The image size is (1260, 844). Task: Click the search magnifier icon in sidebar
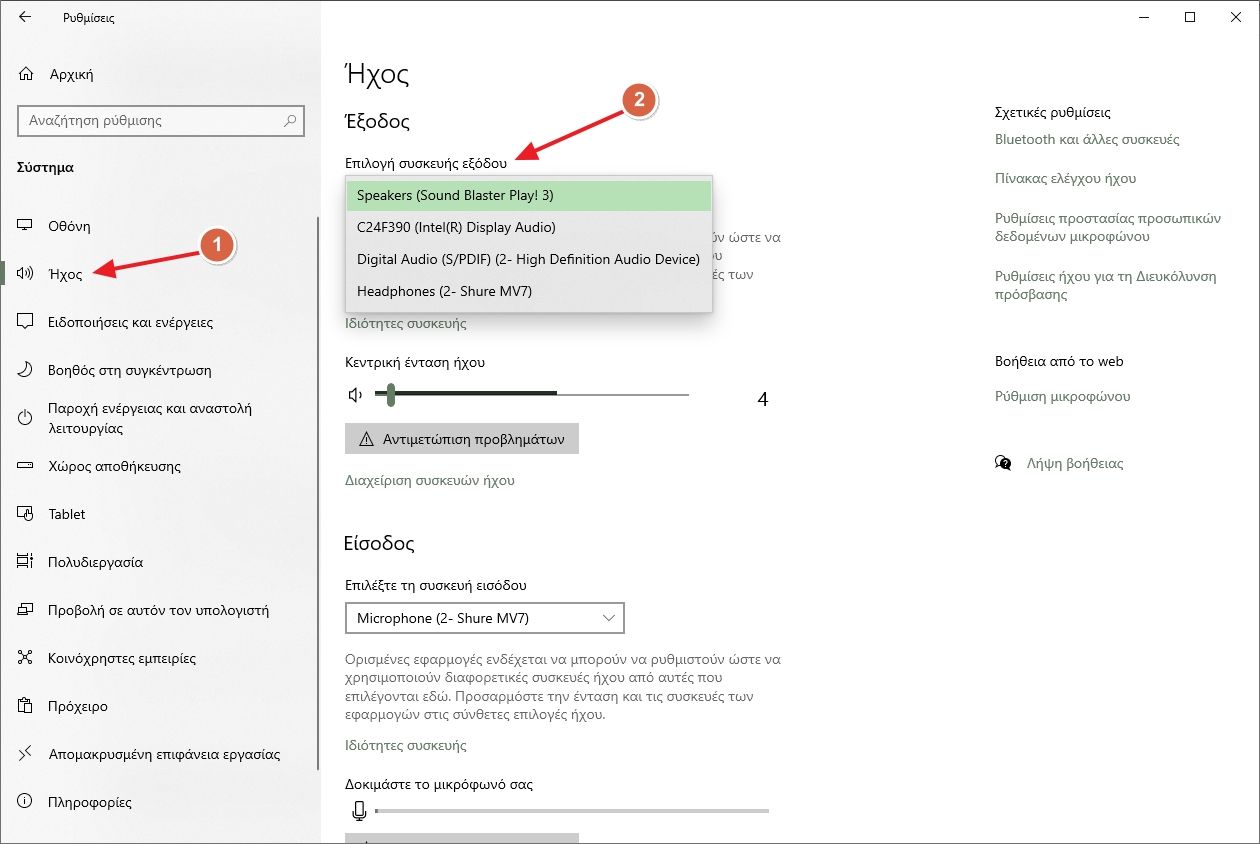(290, 121)
